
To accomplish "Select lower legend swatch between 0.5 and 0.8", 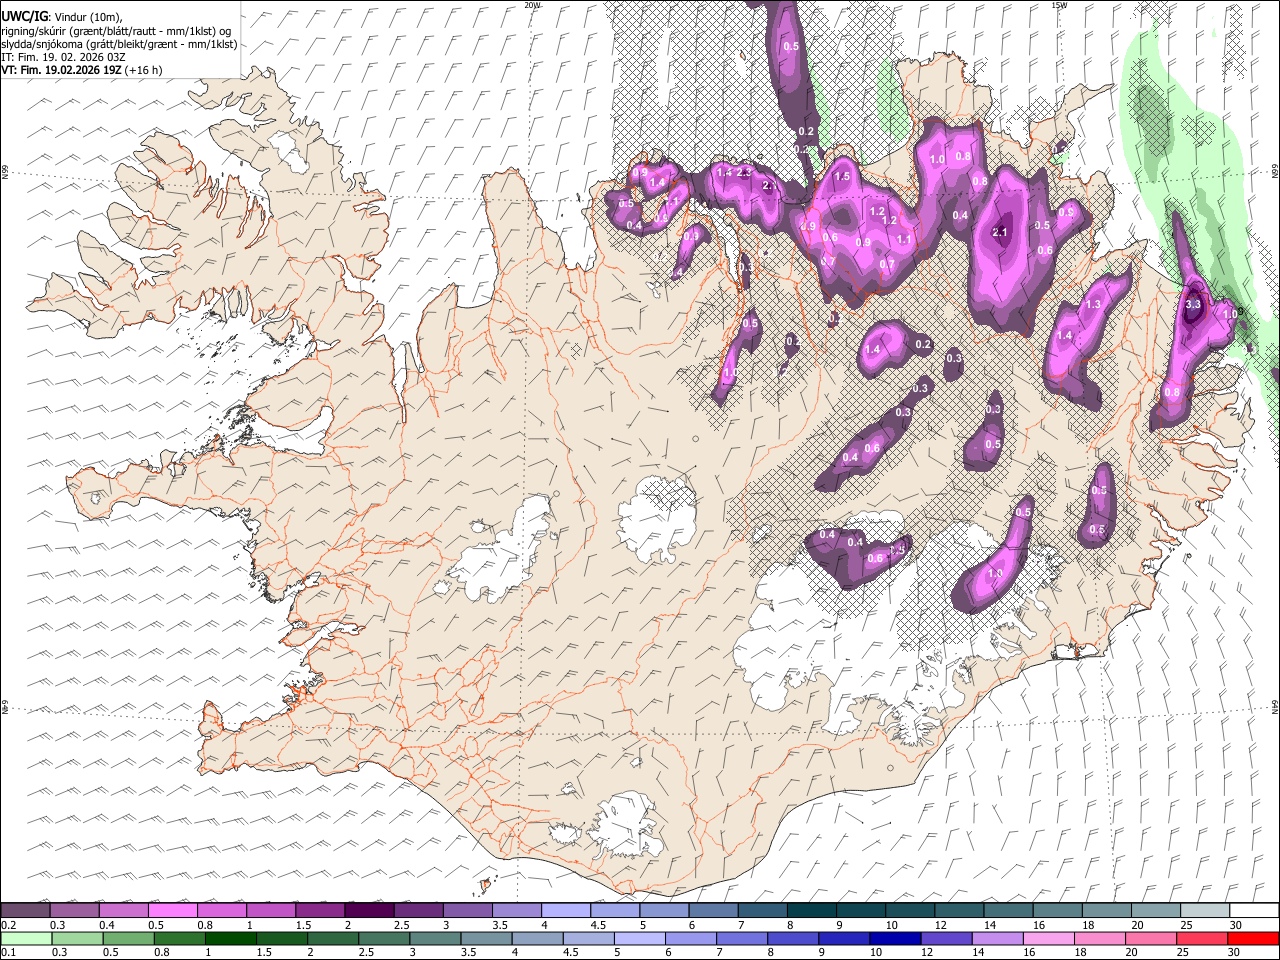I will click(128, 938).
